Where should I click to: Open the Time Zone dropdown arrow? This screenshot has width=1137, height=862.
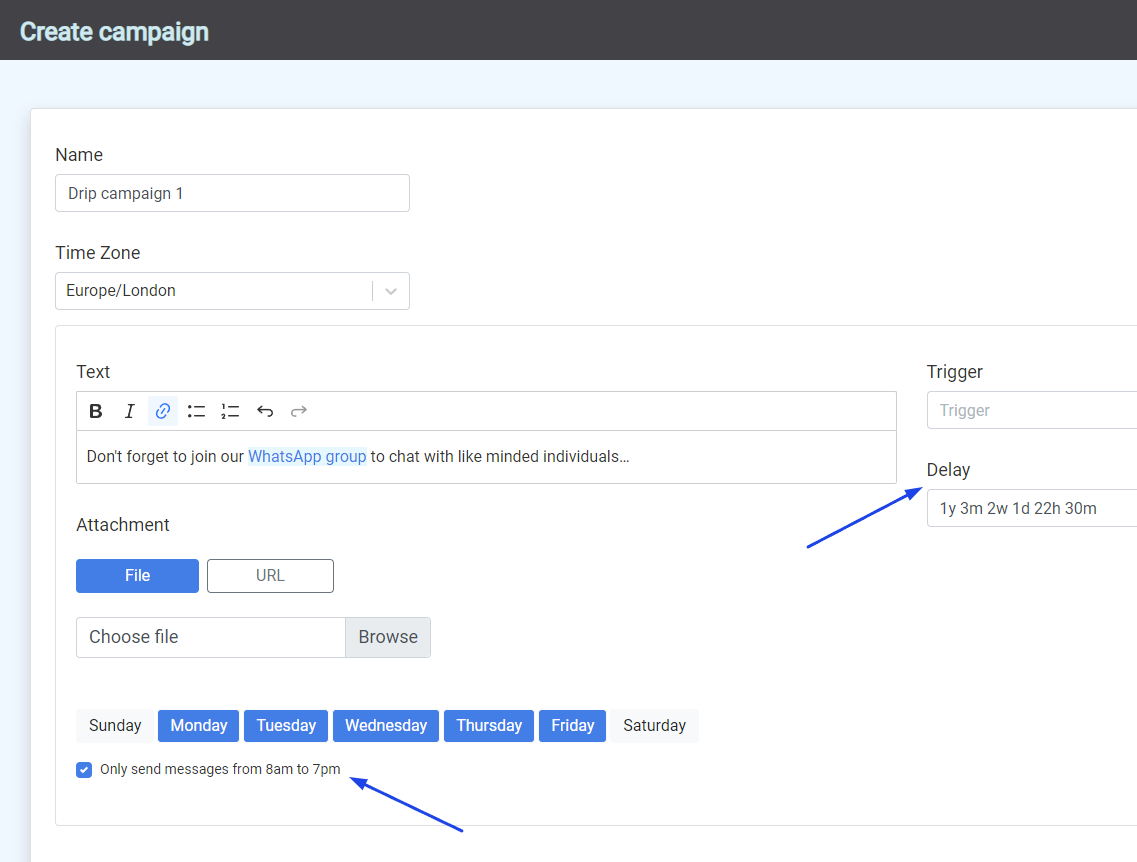pos(390,290)
